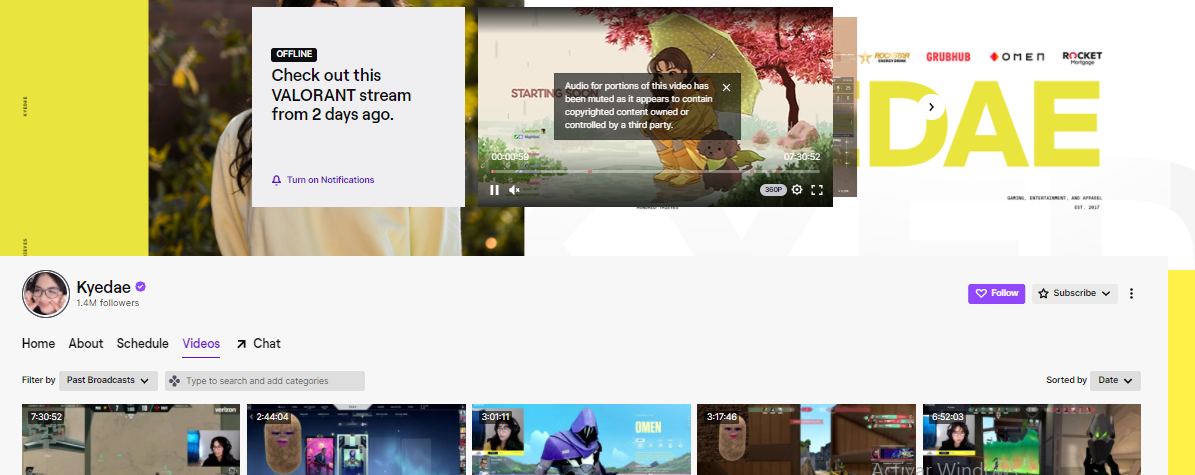Click the bell notification icon
1195x475 pixels.
coord(277,180)
